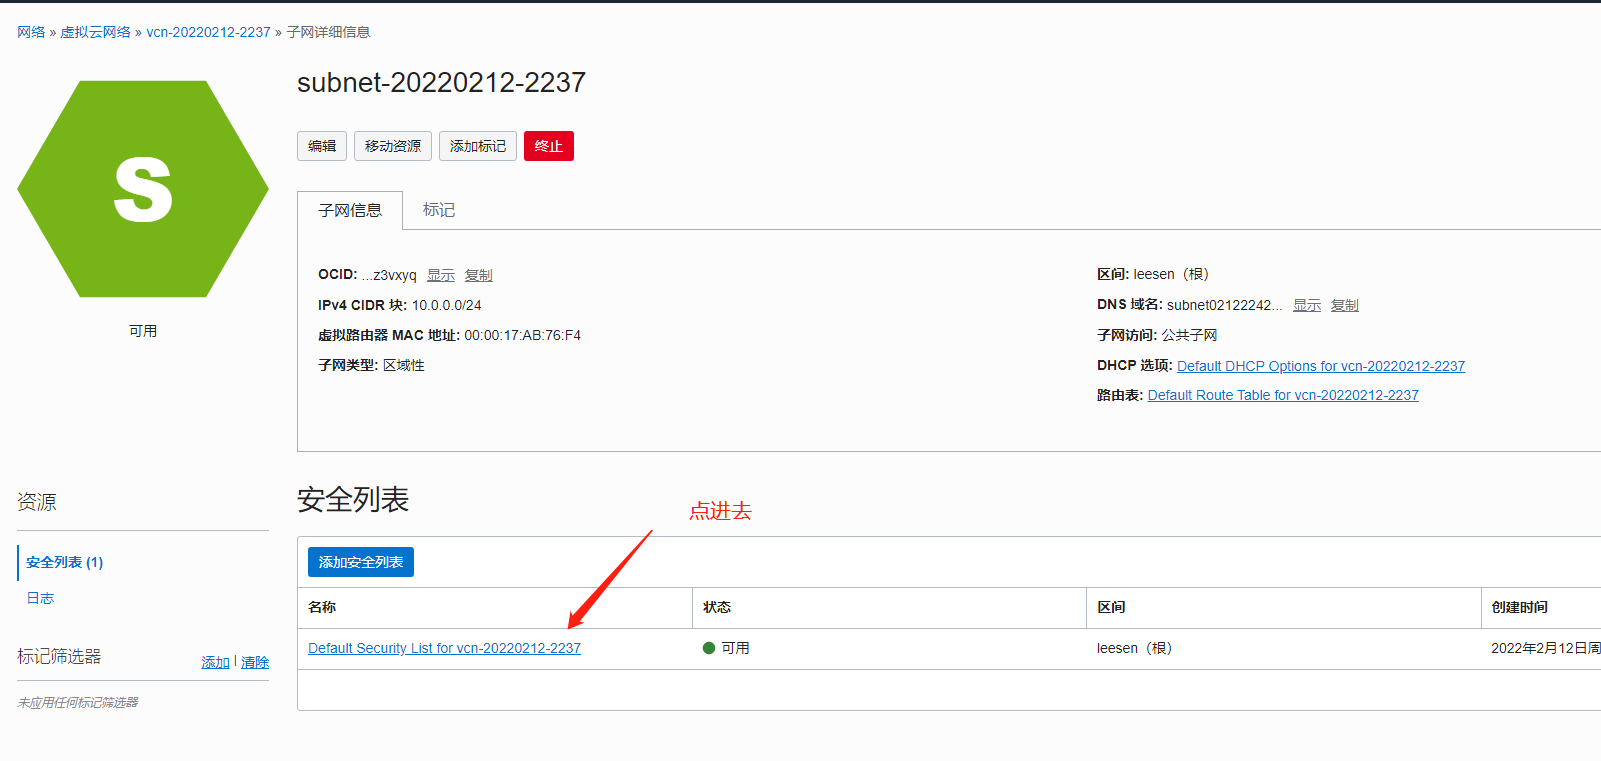Select 日志 in resources sidebar
1601x761 pixels.
pos(40,598)
